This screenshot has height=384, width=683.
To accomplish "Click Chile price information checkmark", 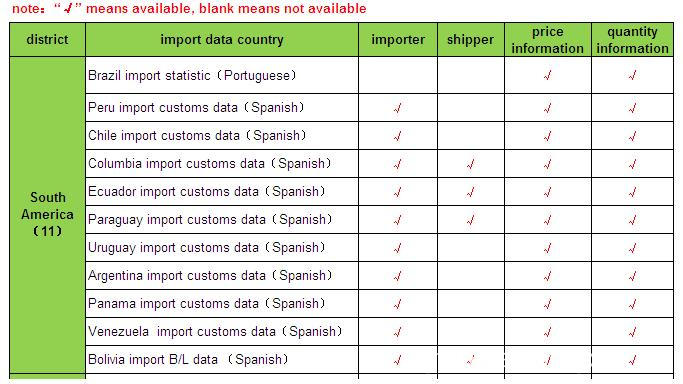I will click(548, 136).
